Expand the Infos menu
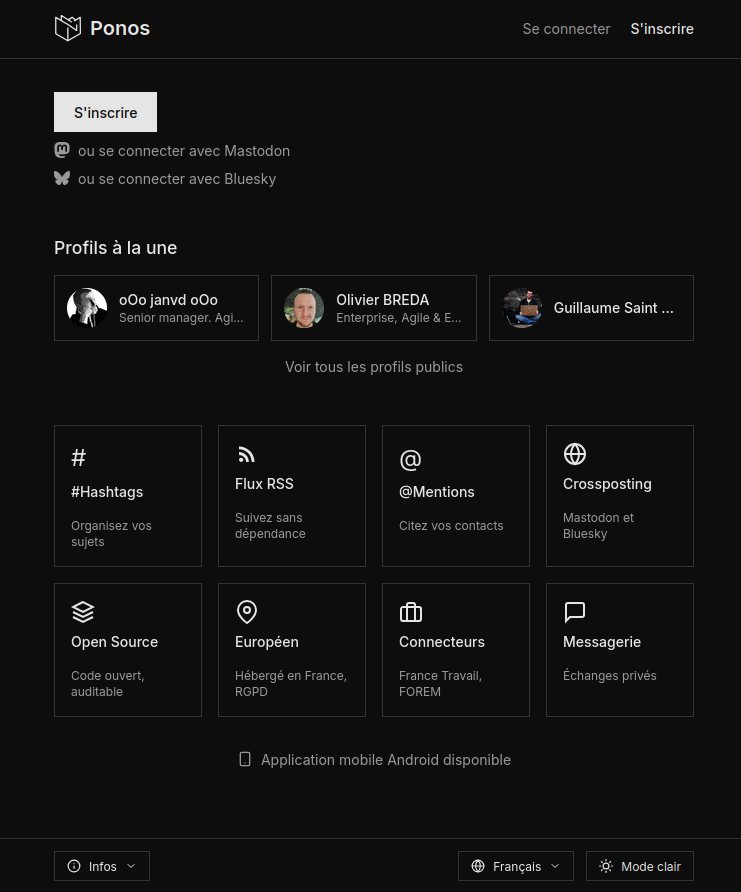The width and height of the screenshot is (741, 892). coord(102,866)
